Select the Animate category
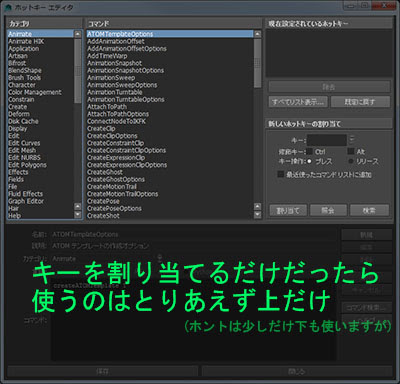 [x=40, y=34]
